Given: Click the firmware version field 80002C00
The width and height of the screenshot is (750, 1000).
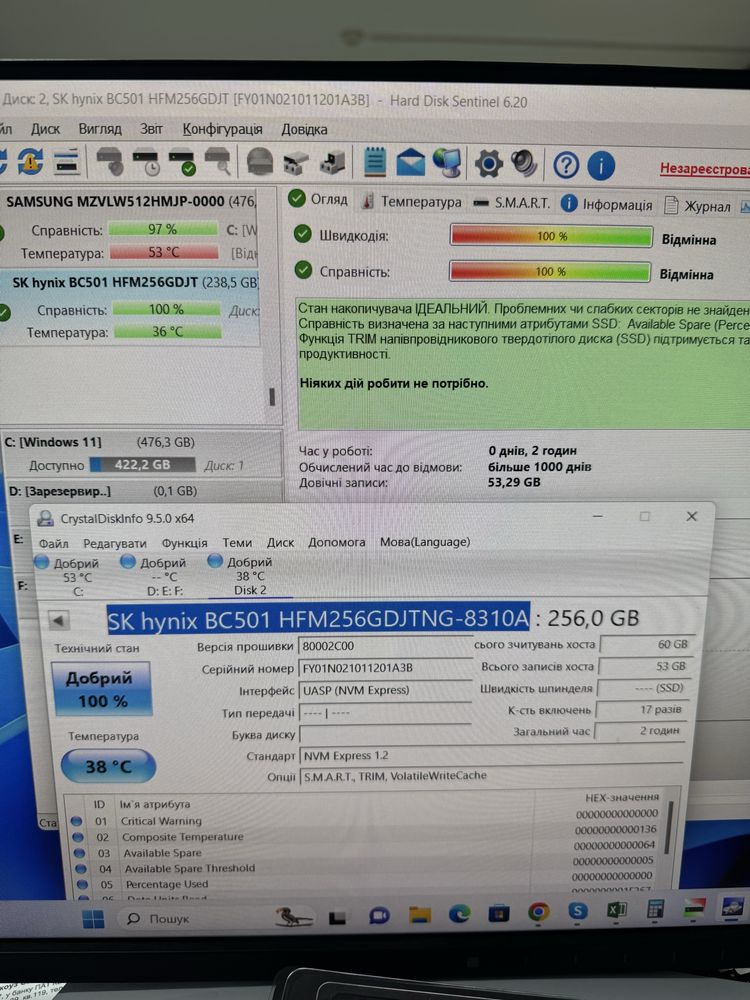Looking at the screenshot, I should click(385, 645).
